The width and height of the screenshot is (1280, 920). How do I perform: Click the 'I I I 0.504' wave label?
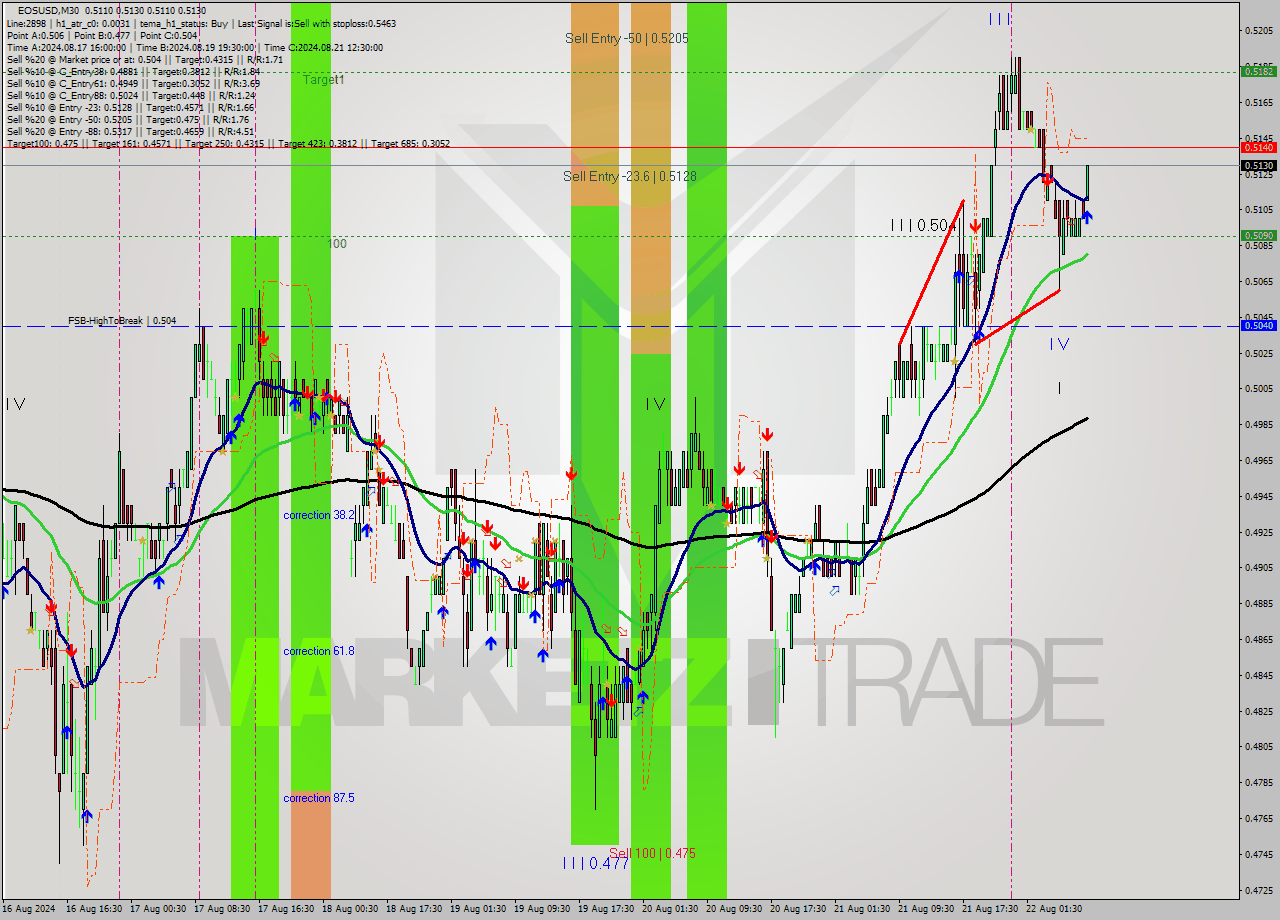pos(924,226)
